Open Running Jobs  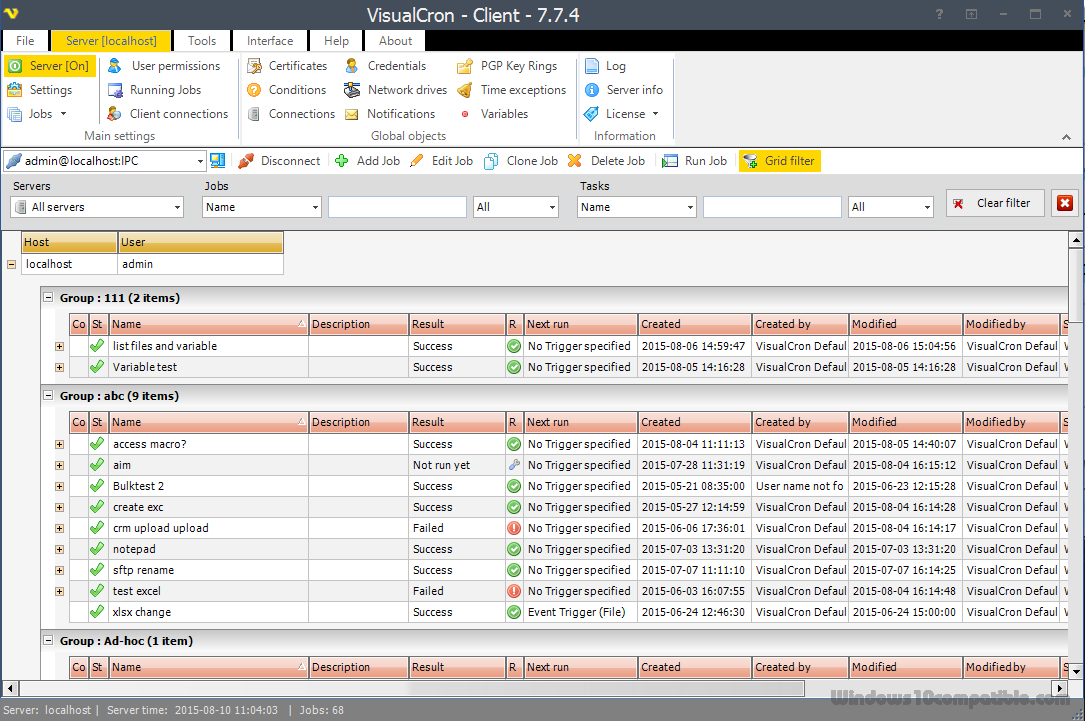coord(154,90)
